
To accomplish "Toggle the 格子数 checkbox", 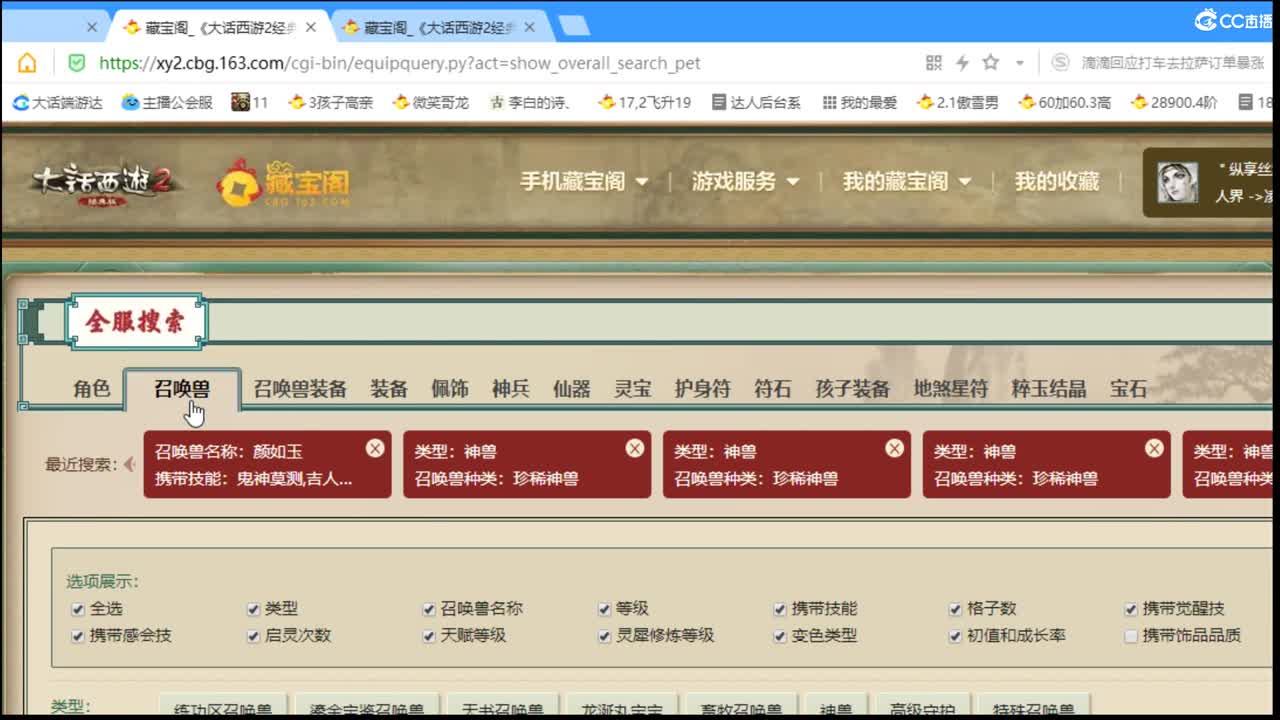I will 955,609.
